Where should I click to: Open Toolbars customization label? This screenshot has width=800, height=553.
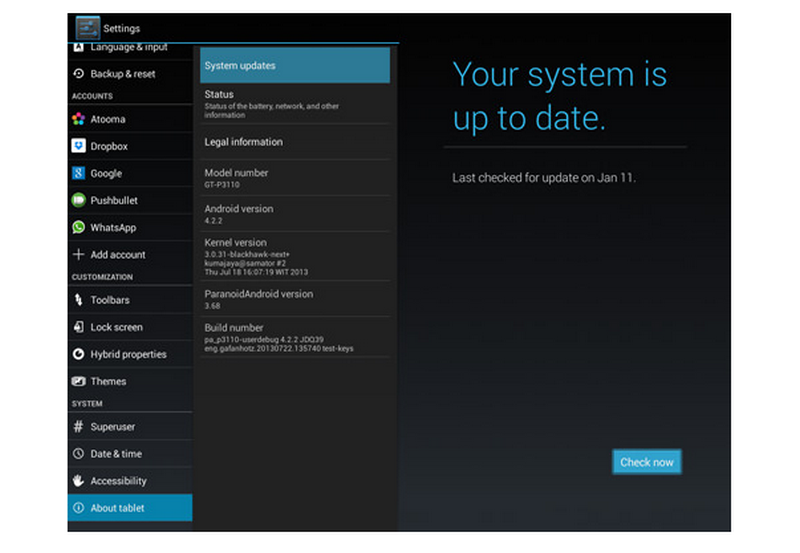tap(110, 300)
